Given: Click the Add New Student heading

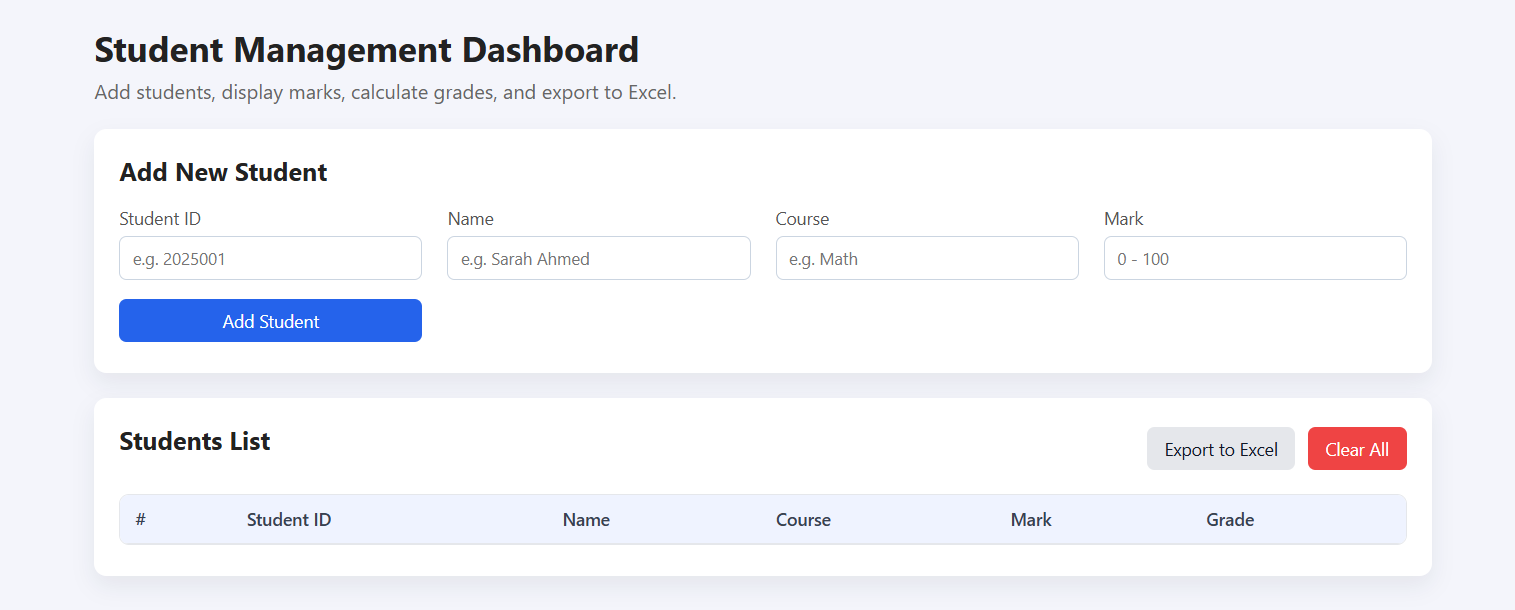Looking at the screenshot, I should pos(223,172).
